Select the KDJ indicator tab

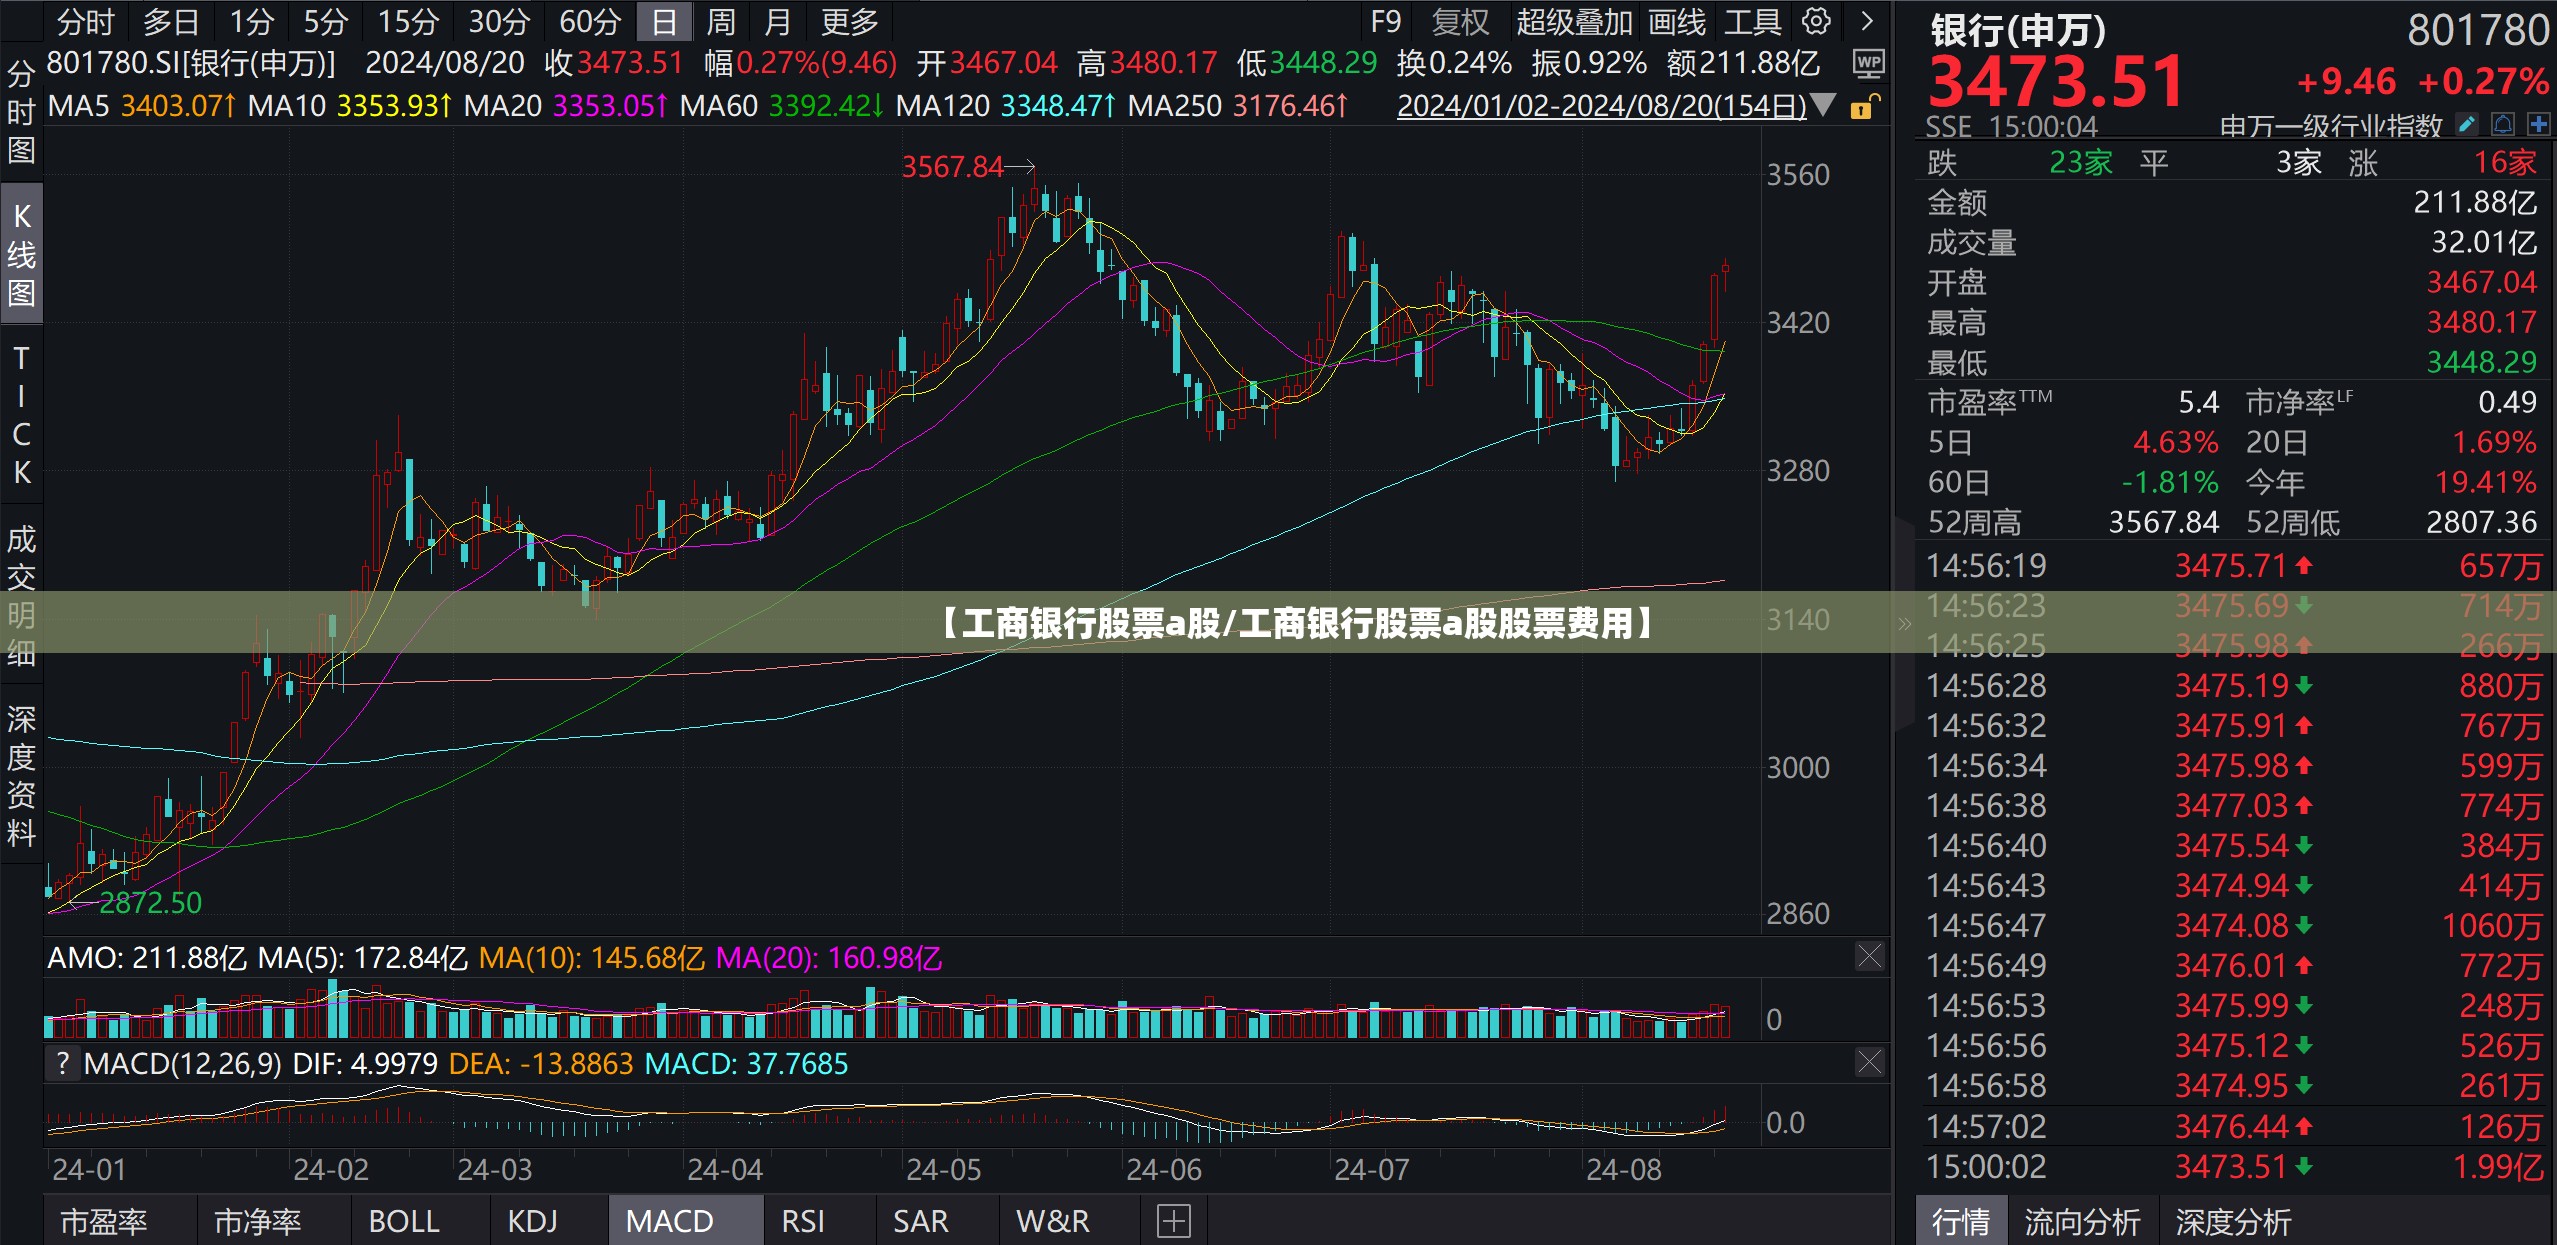pos(532,1221)
